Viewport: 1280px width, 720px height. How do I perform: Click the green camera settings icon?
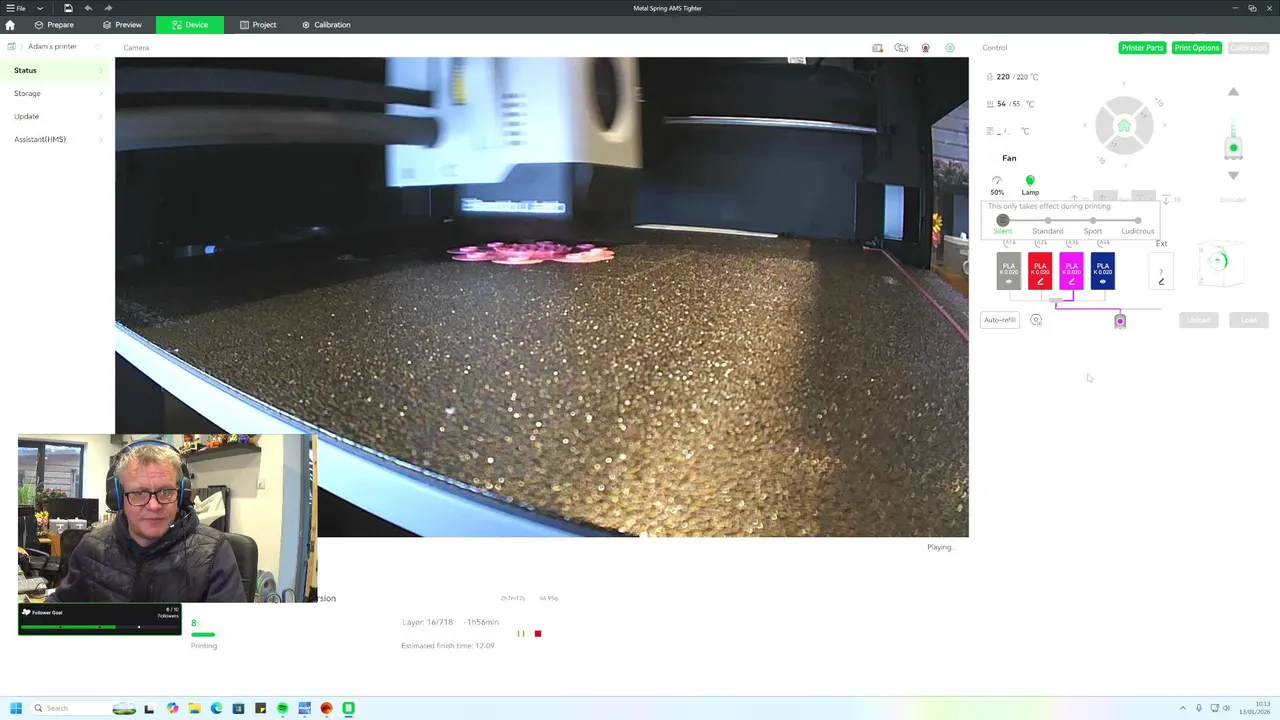coord(950,48)
